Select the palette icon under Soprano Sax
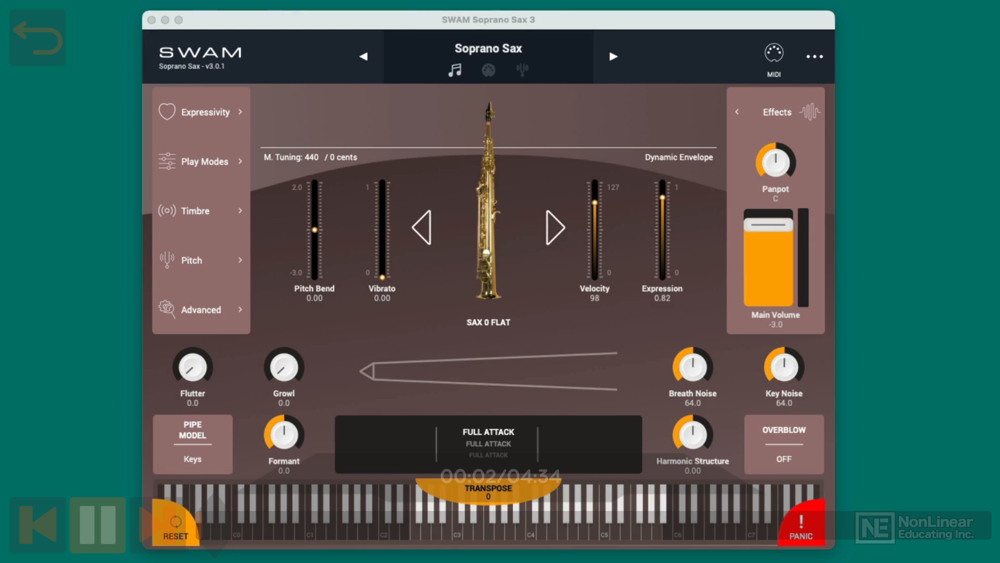 [x=489, y=70]
